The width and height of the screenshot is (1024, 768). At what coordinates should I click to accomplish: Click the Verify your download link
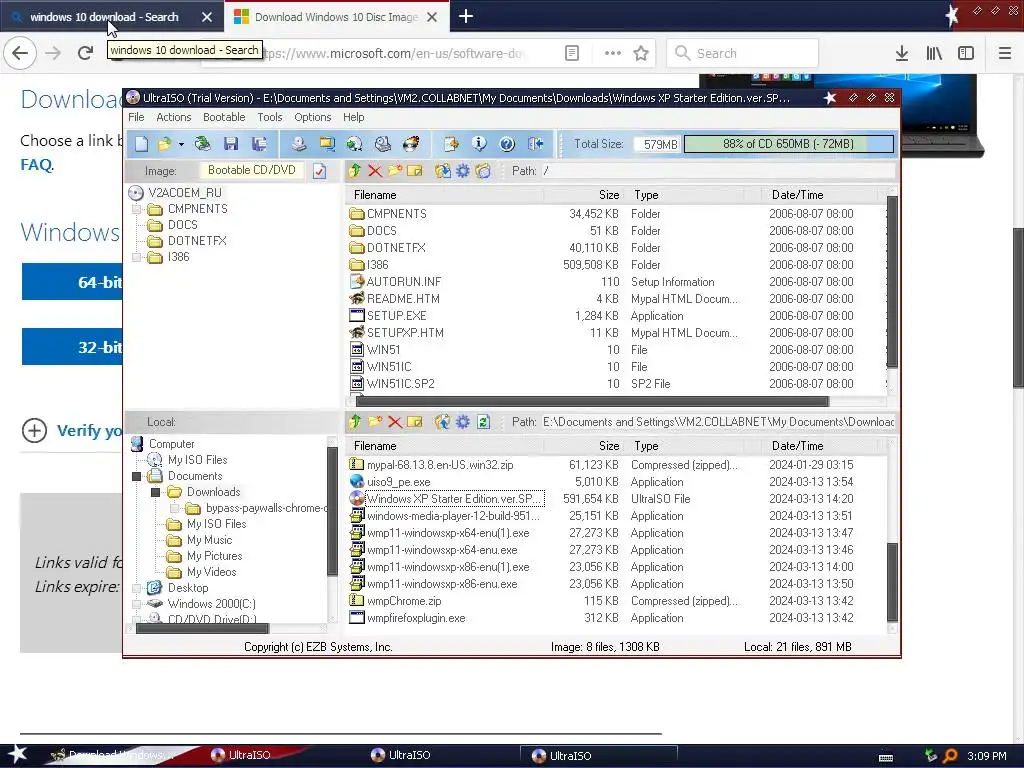89,431
